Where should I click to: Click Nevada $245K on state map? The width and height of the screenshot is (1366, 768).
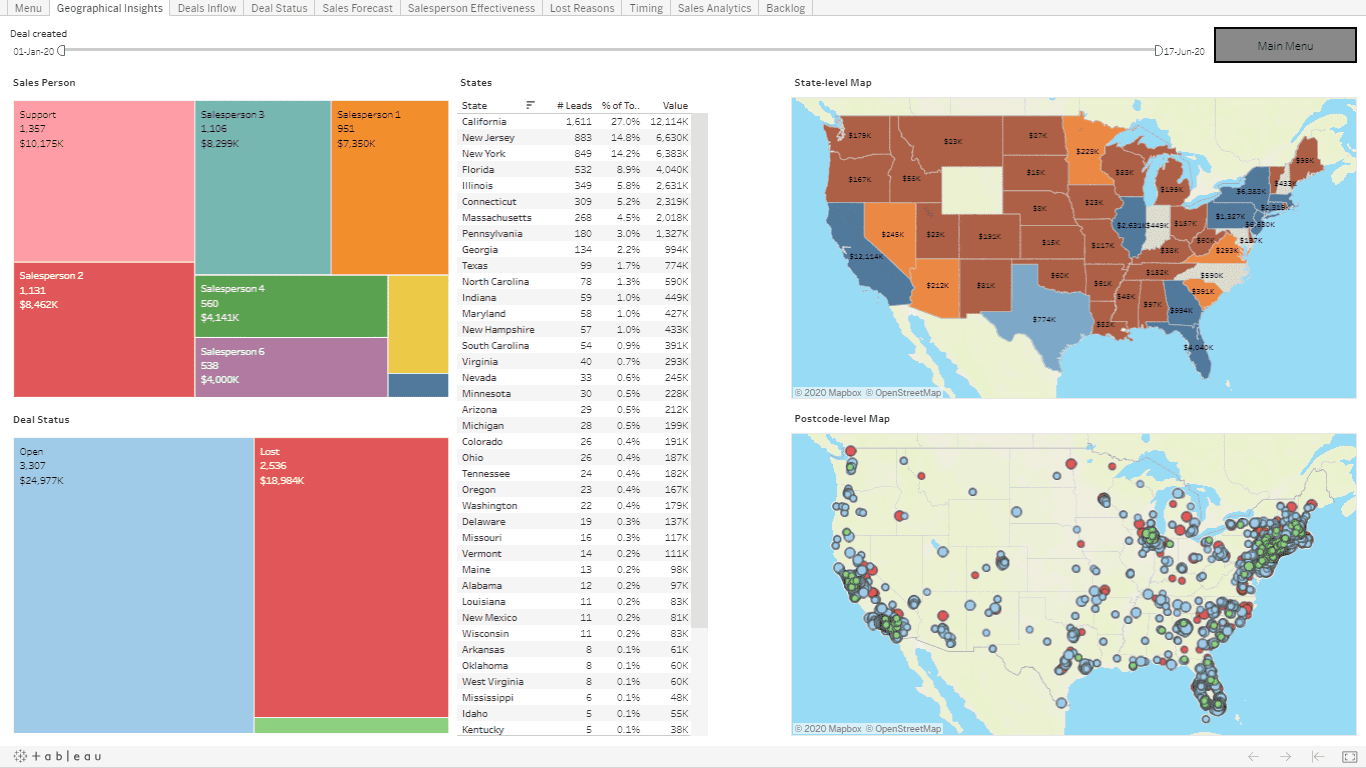pyautogui.click(x=892, y=234)
